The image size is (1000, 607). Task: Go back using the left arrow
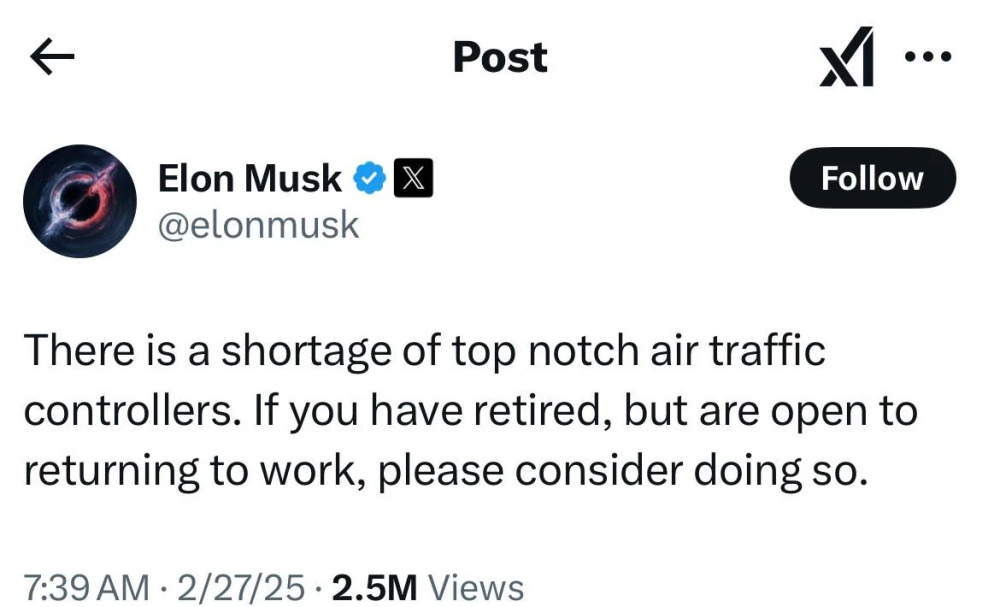[x=54, y=59]
